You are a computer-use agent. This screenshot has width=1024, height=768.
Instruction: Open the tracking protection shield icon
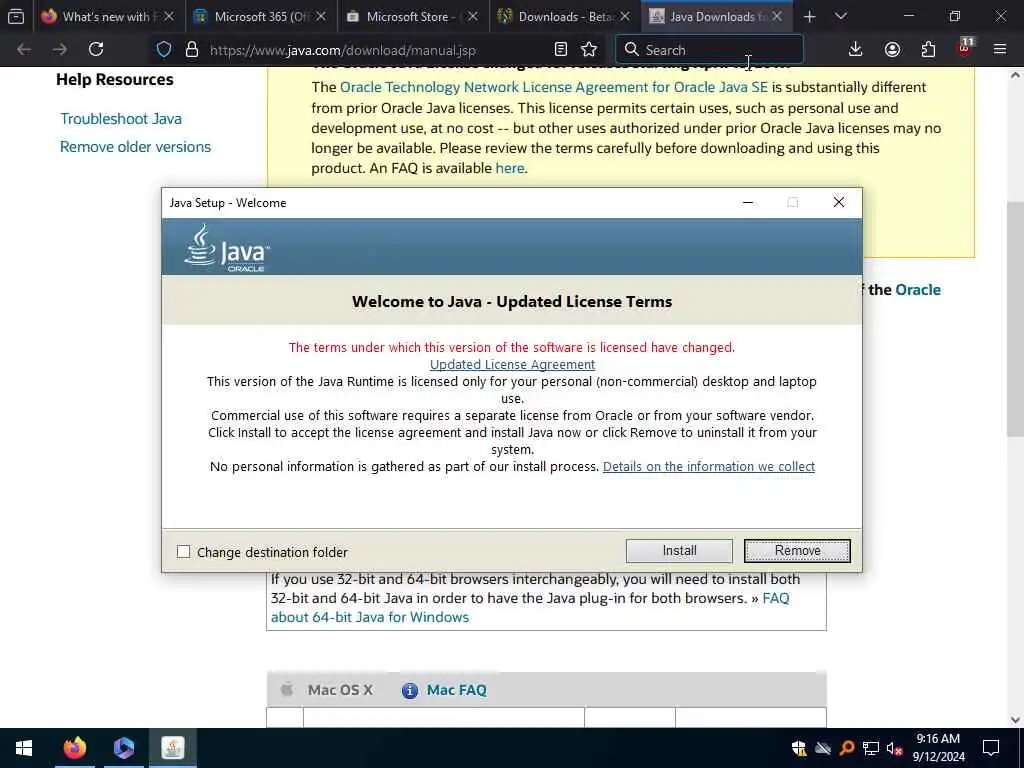164,50
